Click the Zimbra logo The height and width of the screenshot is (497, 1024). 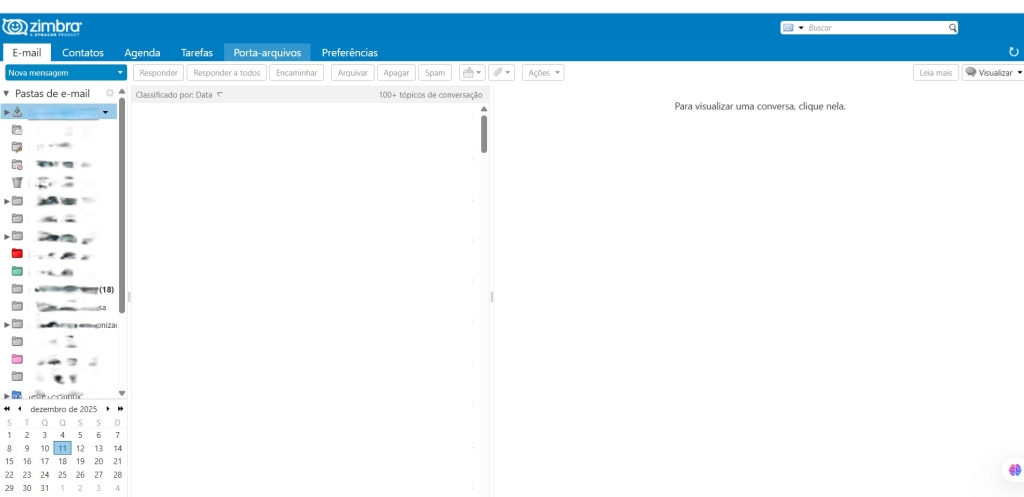[43, 26]
